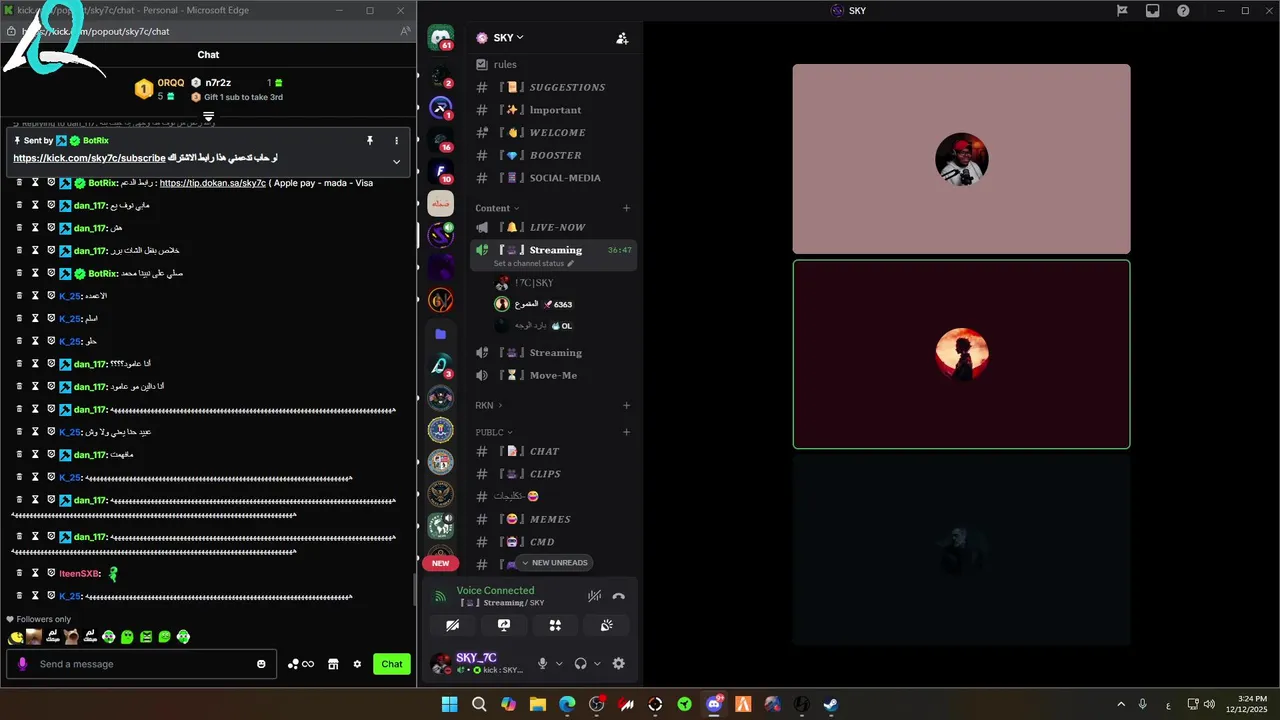
Task: Click the invite people icon beside SKY
Action: tap(622, 38)
